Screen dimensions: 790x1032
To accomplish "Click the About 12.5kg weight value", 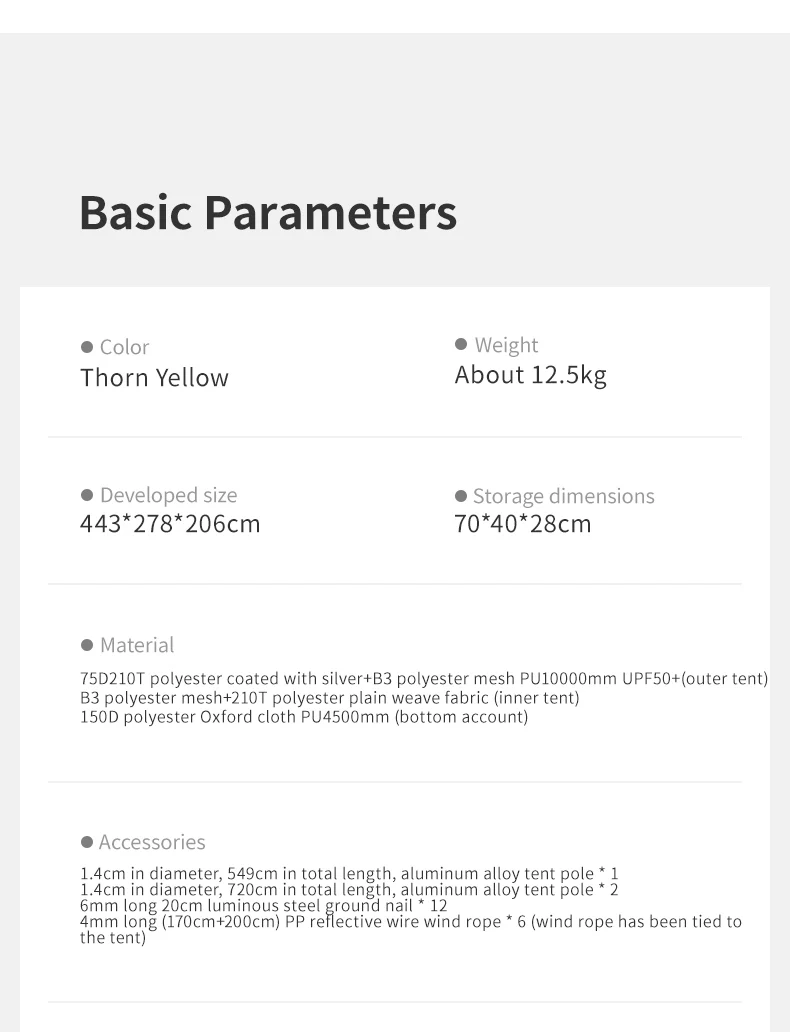I will [x=530, y=375].
